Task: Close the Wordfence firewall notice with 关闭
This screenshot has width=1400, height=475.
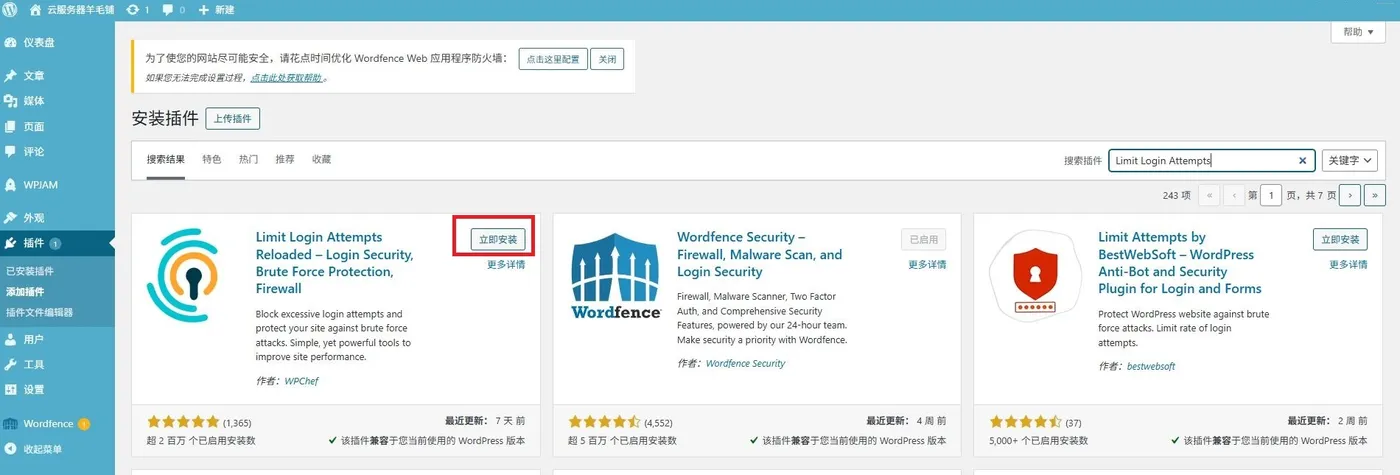Action: pos(607,59)
